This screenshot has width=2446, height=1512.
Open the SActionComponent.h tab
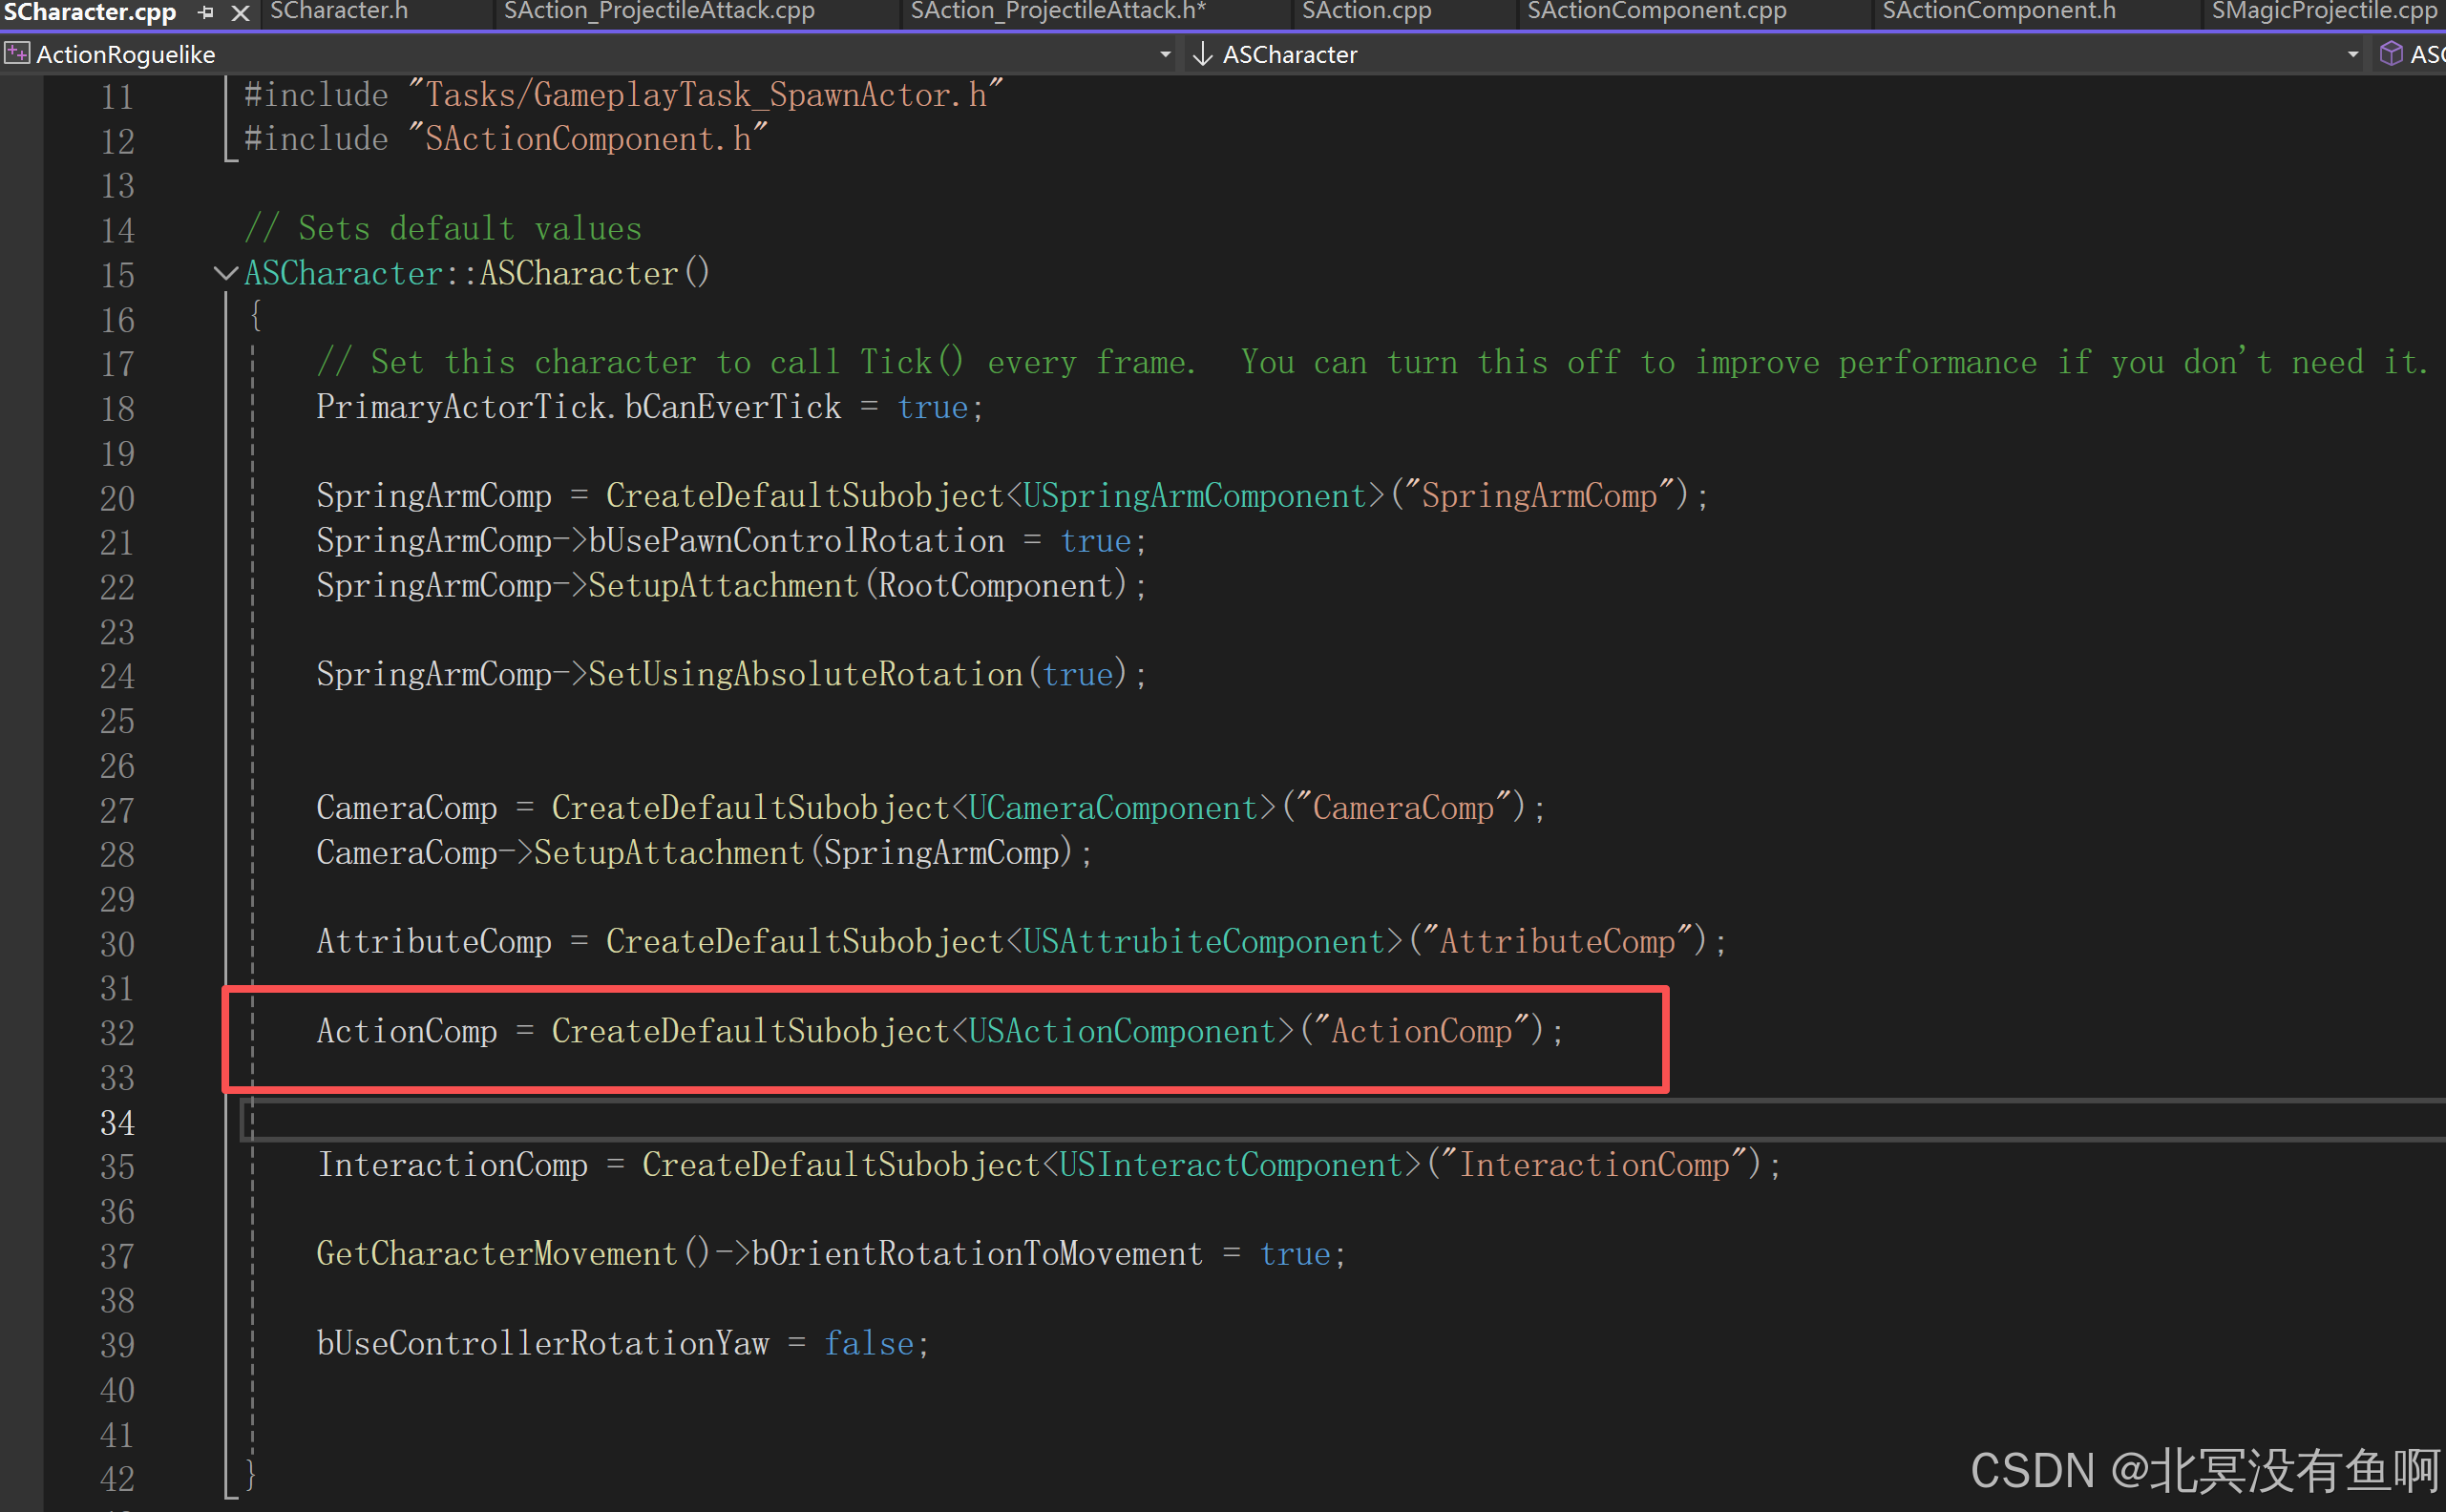[1998, 12]
